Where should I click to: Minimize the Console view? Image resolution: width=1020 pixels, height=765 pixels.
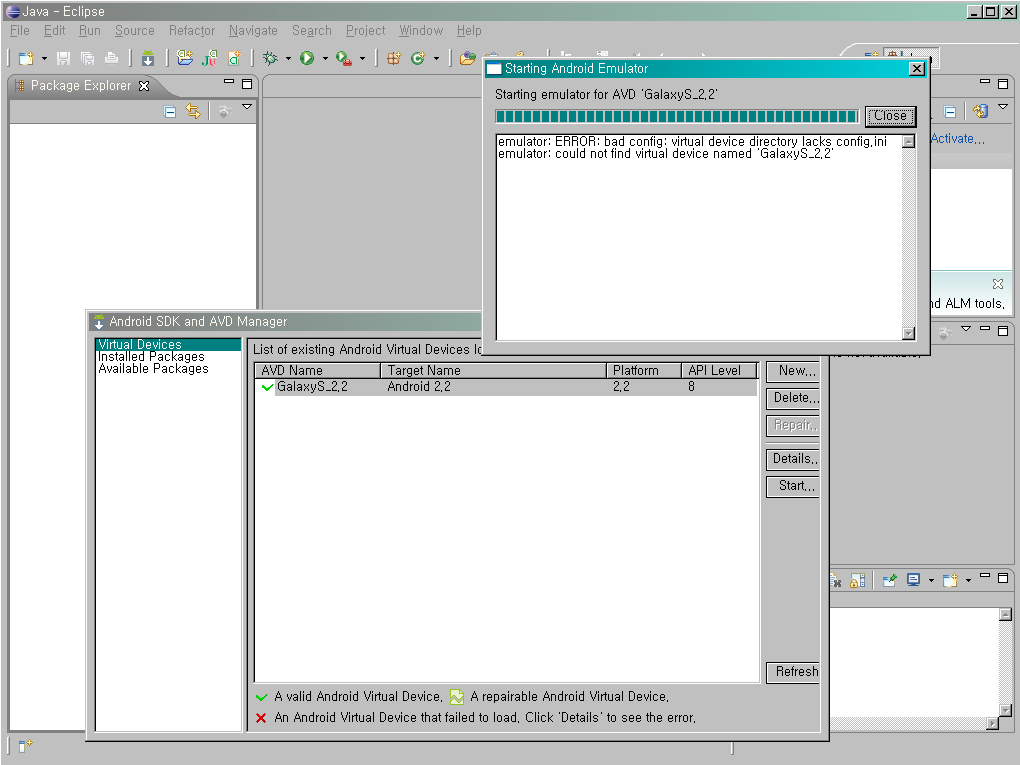click(x=985, y=575)
